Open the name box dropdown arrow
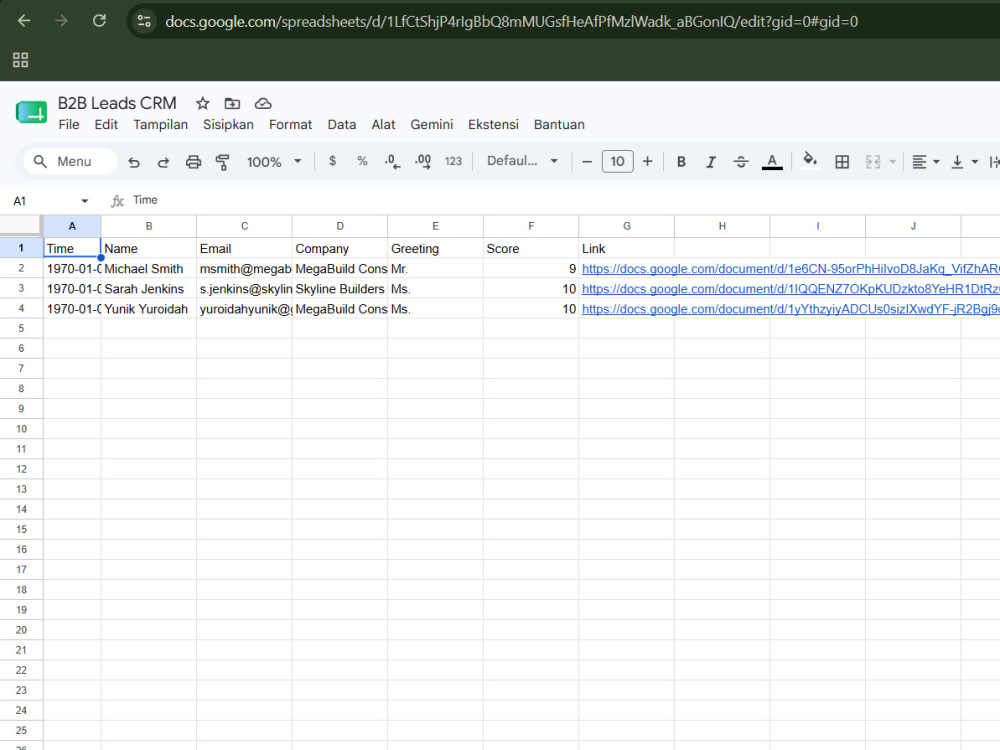 click(84, 201)
